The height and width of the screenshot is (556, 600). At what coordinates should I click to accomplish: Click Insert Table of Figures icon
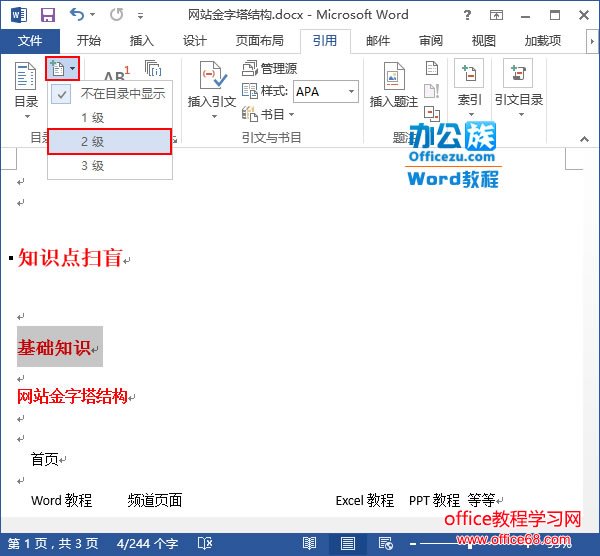pyautogui.click(x=432, y=68)
